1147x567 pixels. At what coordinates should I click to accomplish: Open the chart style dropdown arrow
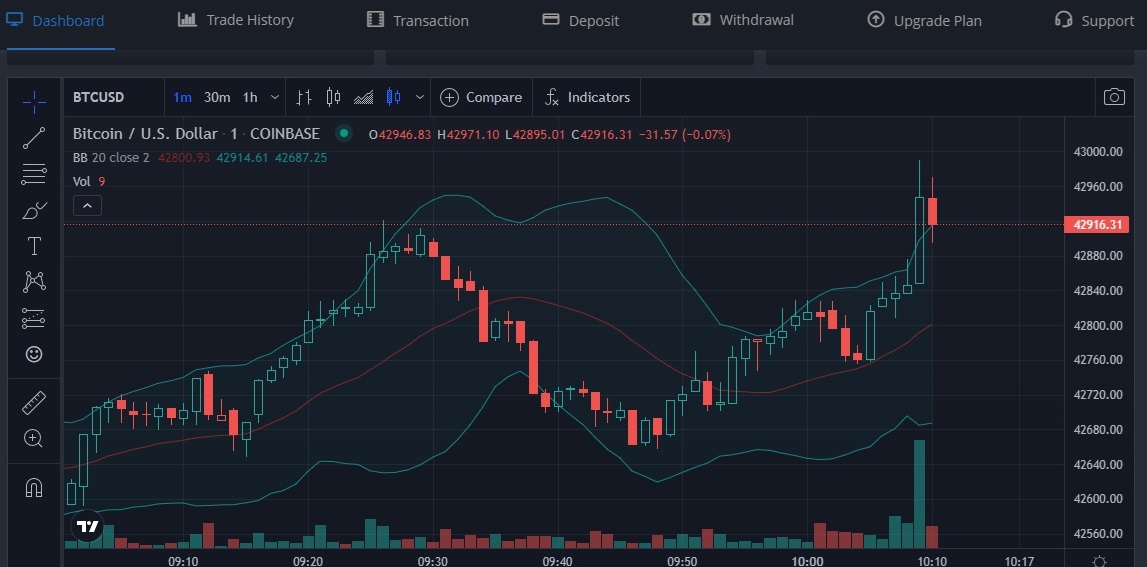click(x=420, y=97)
